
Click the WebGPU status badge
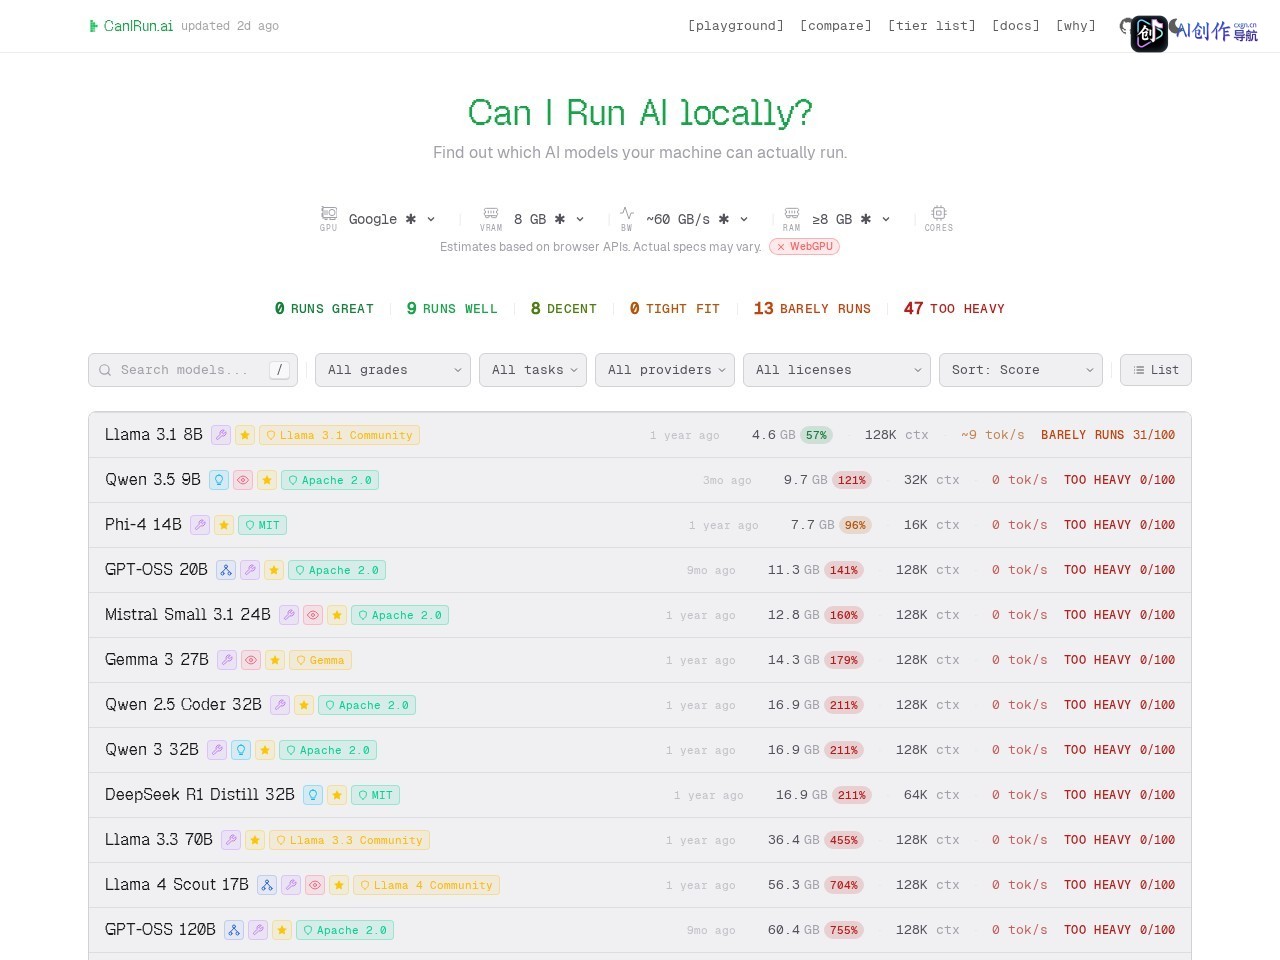(805, 247)
